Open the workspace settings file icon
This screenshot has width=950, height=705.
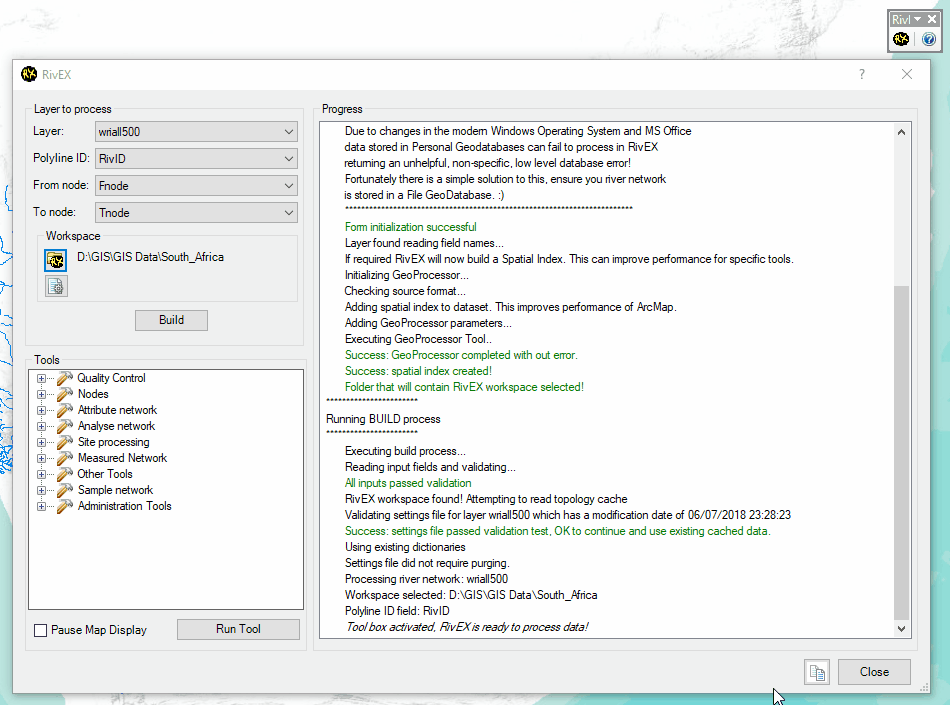(56, 286)
